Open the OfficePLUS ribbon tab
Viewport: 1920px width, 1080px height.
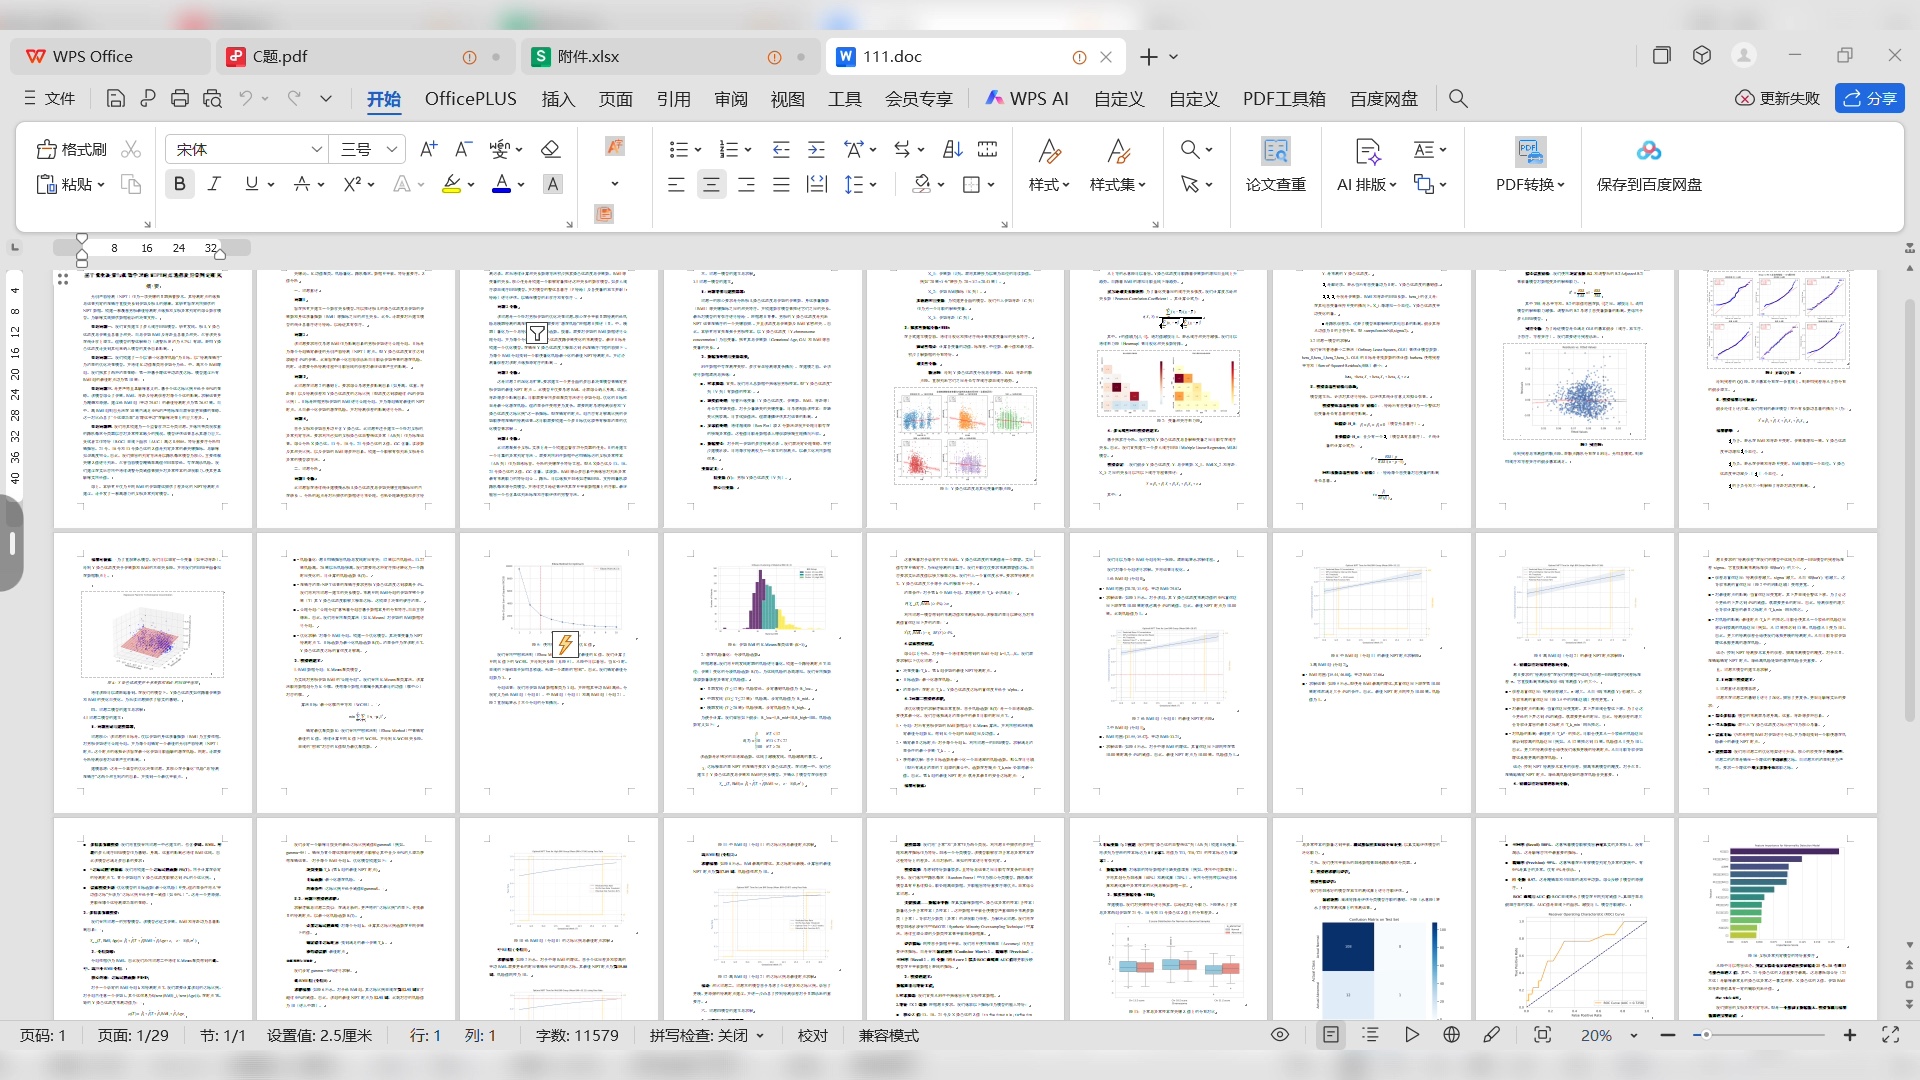(471, 98)
